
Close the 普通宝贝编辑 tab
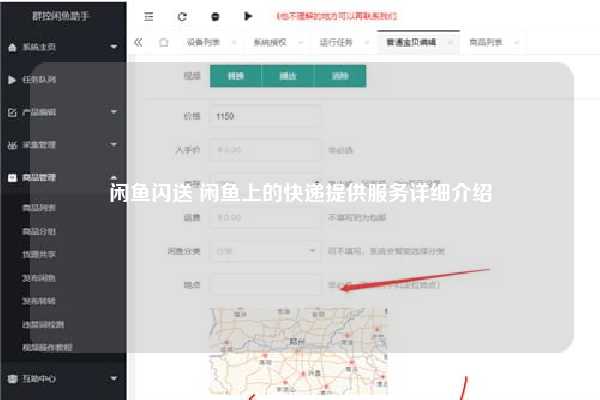(450, 42)
